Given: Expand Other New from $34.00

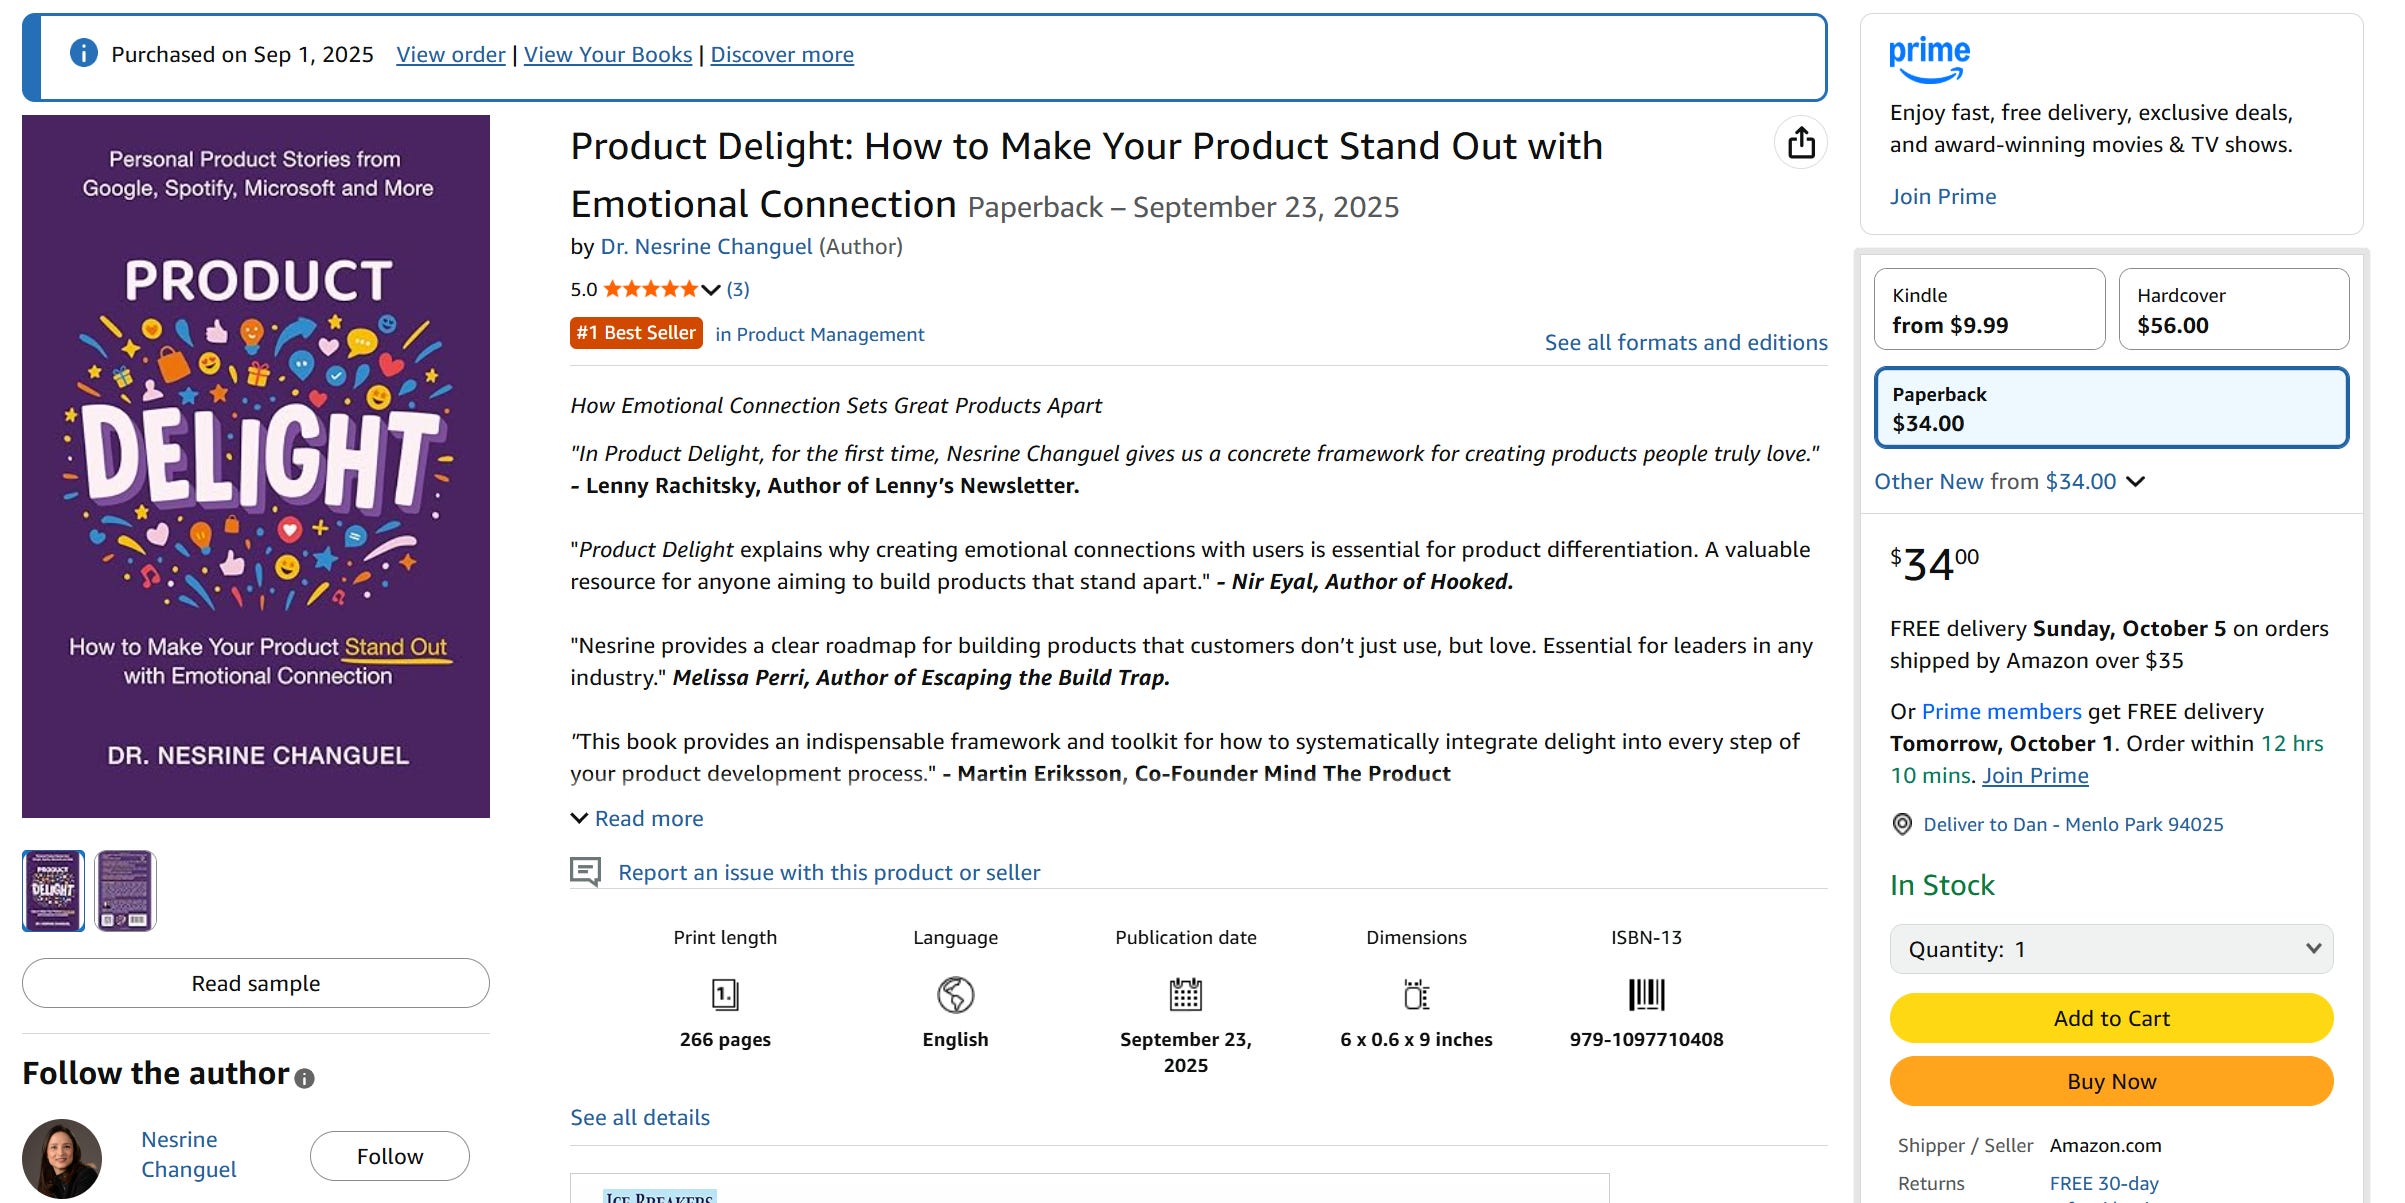Looking at the screenshot, I should click(2009, 481).
